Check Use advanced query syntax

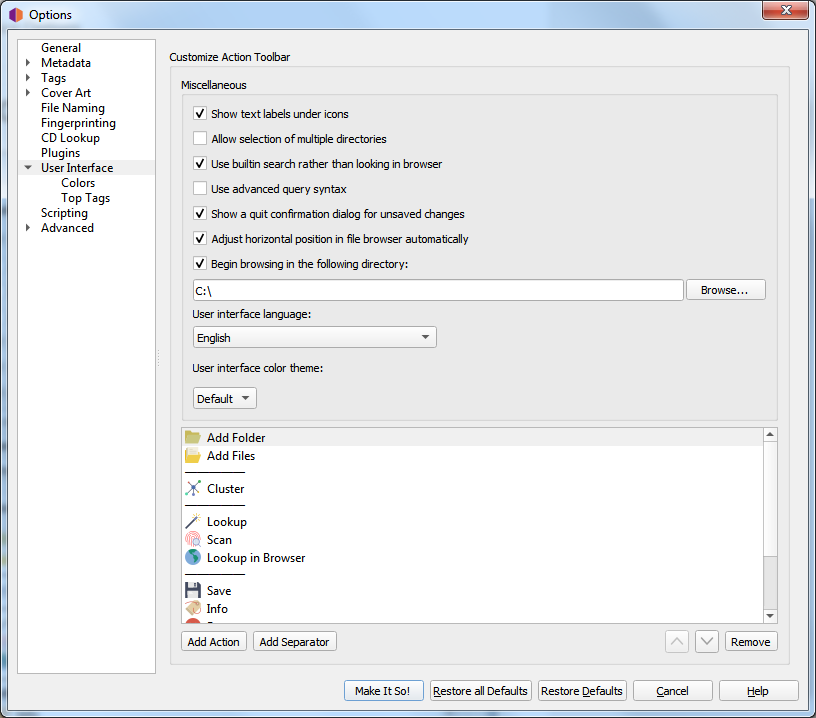tap(200, 189)
